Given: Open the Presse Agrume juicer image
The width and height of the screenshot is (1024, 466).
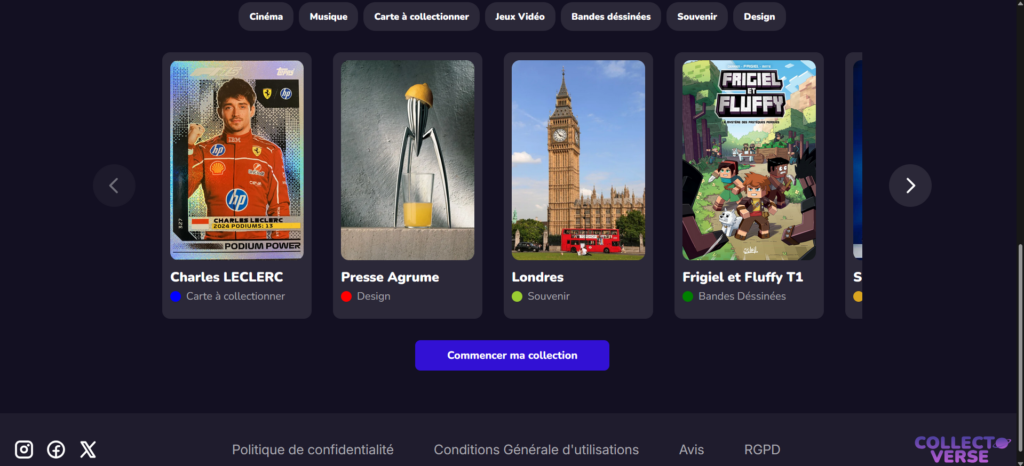Looking at the screenshot, I should [408, 160].
